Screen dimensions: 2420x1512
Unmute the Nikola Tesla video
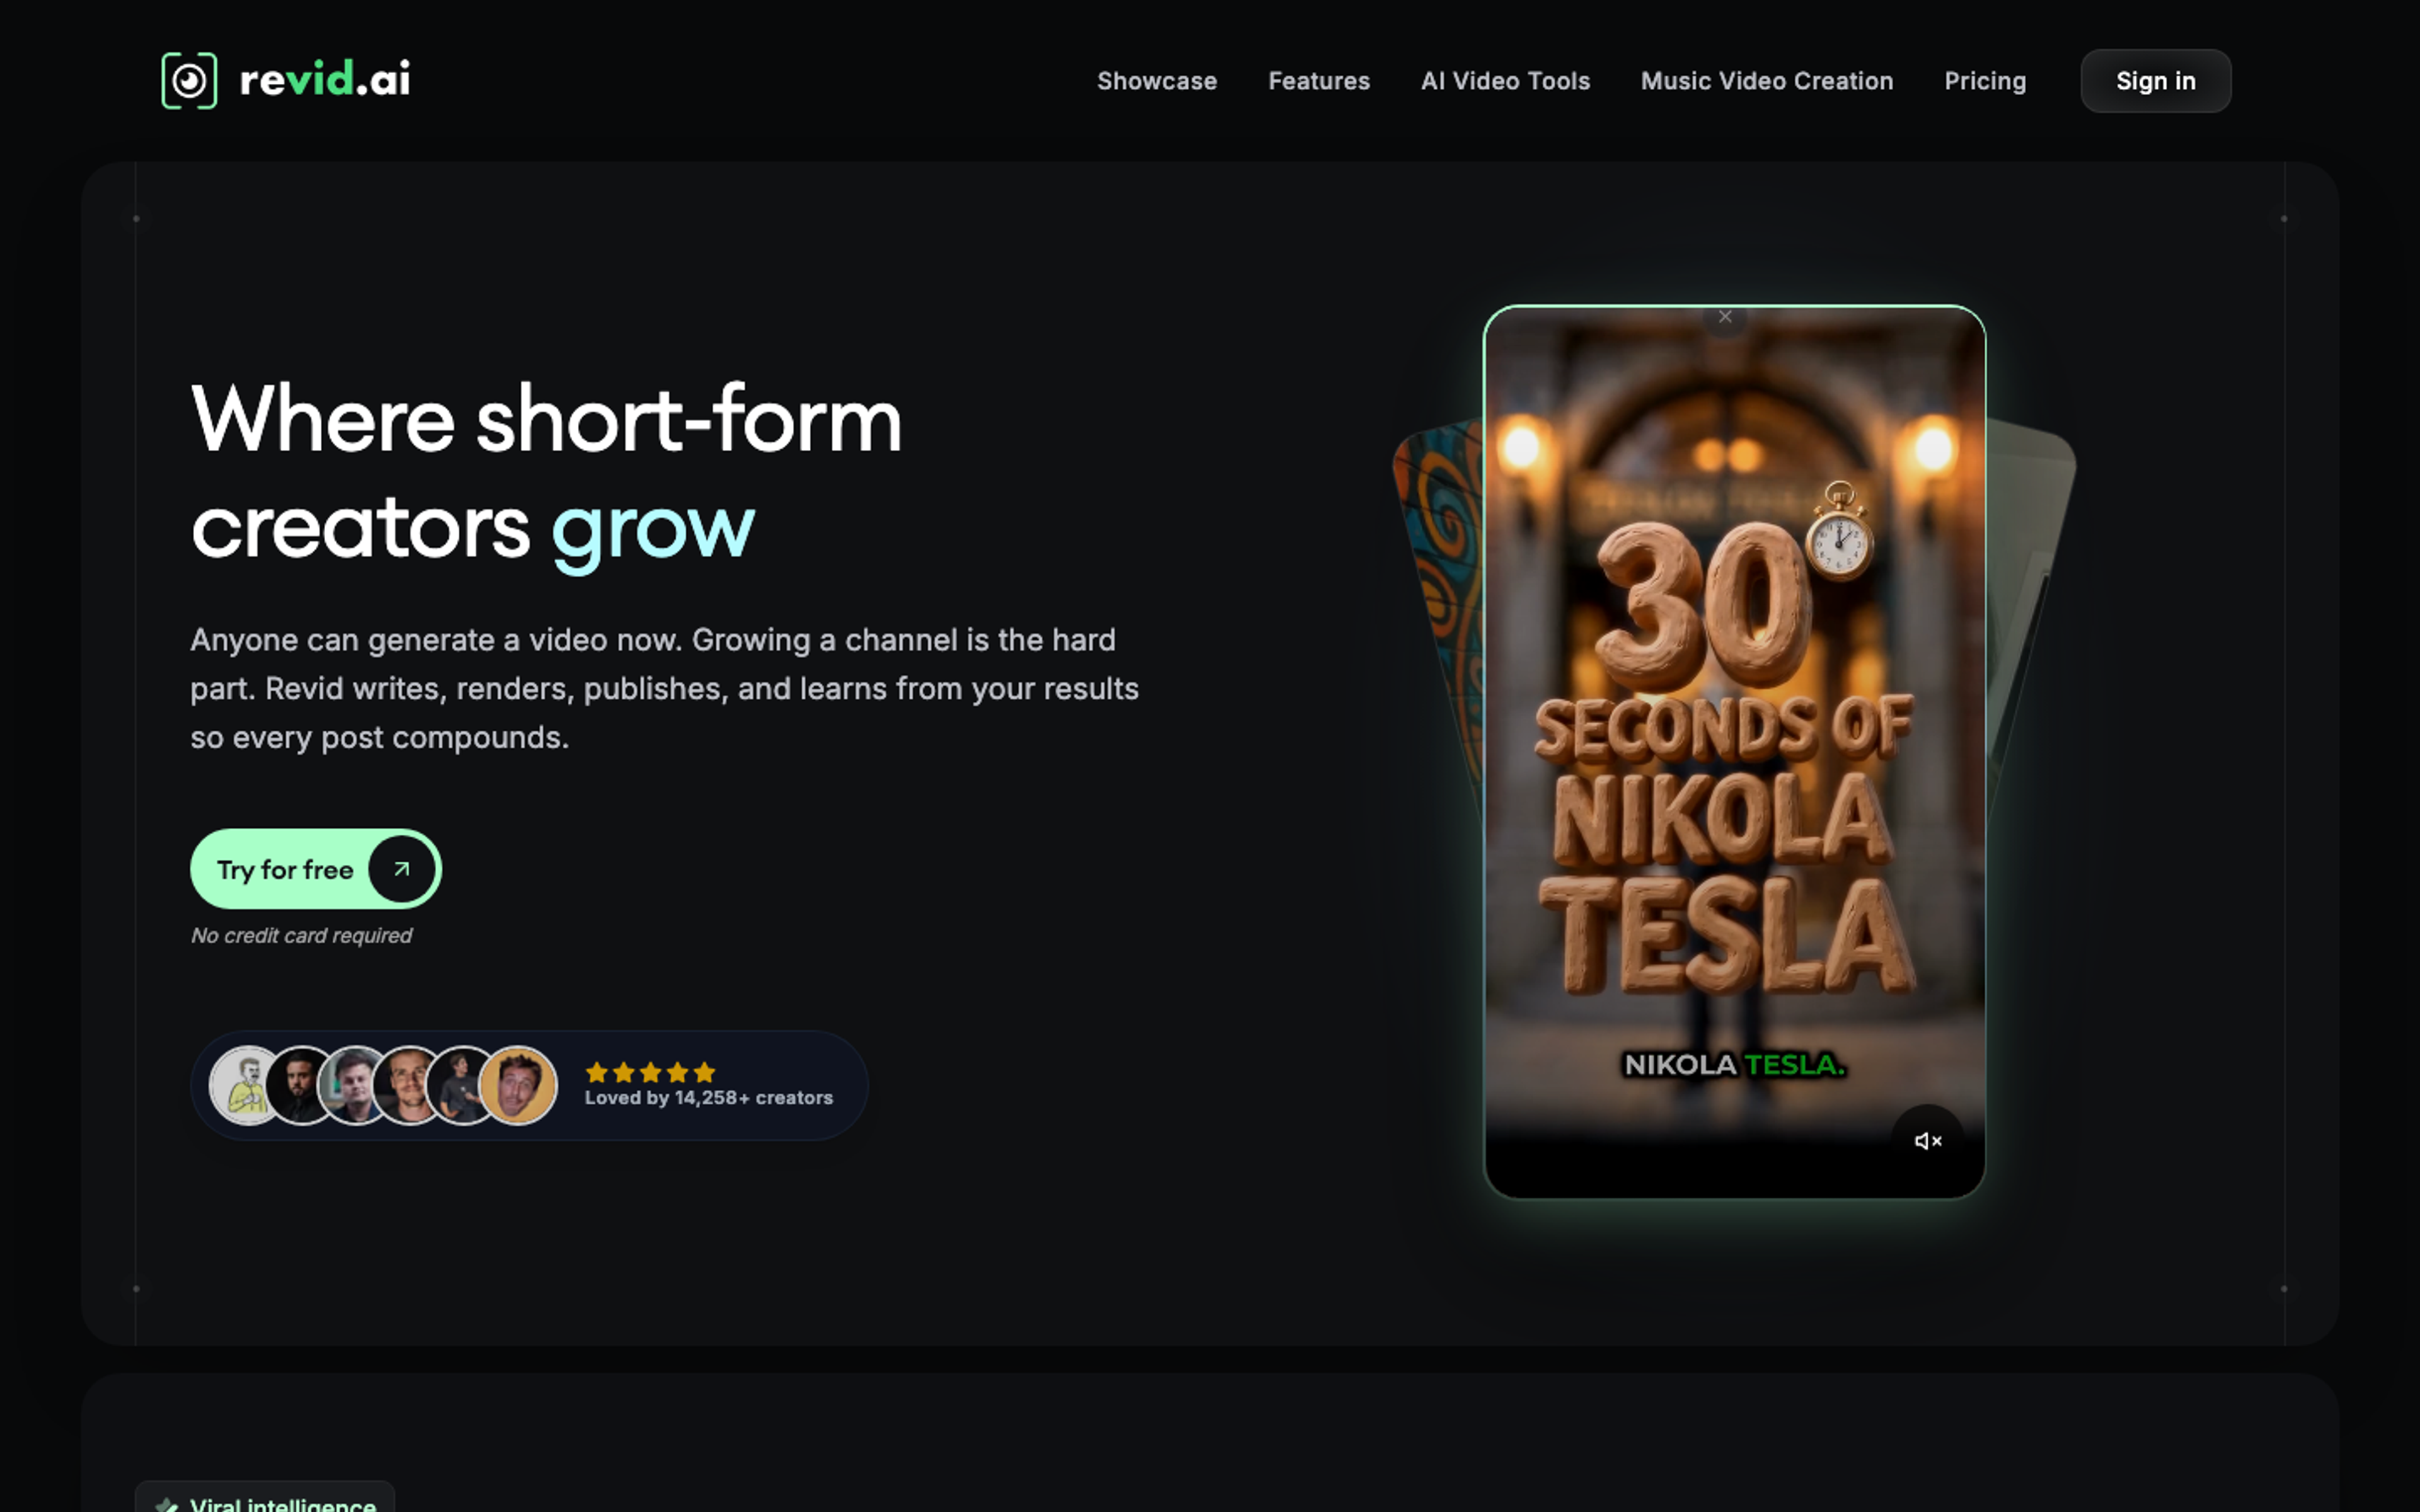click(x=1927, y=1141)
